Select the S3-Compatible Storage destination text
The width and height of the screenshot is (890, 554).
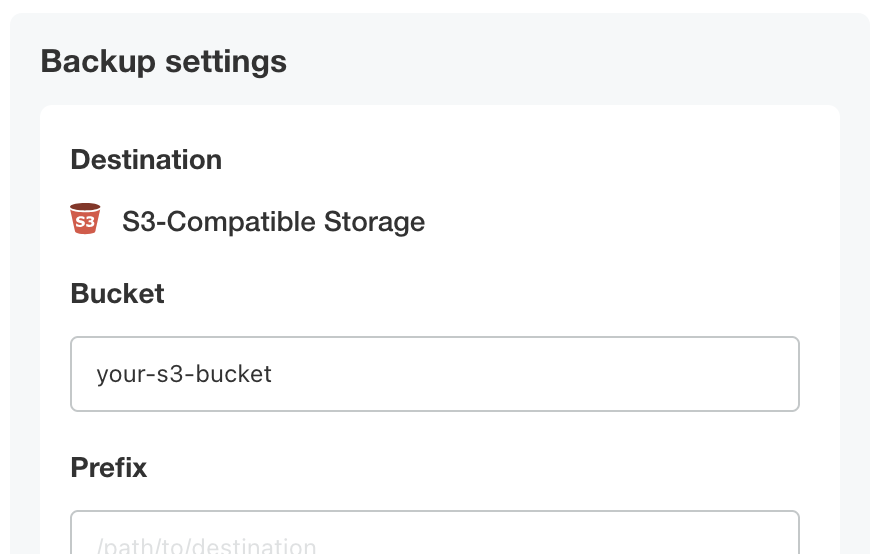click(273, 221)
